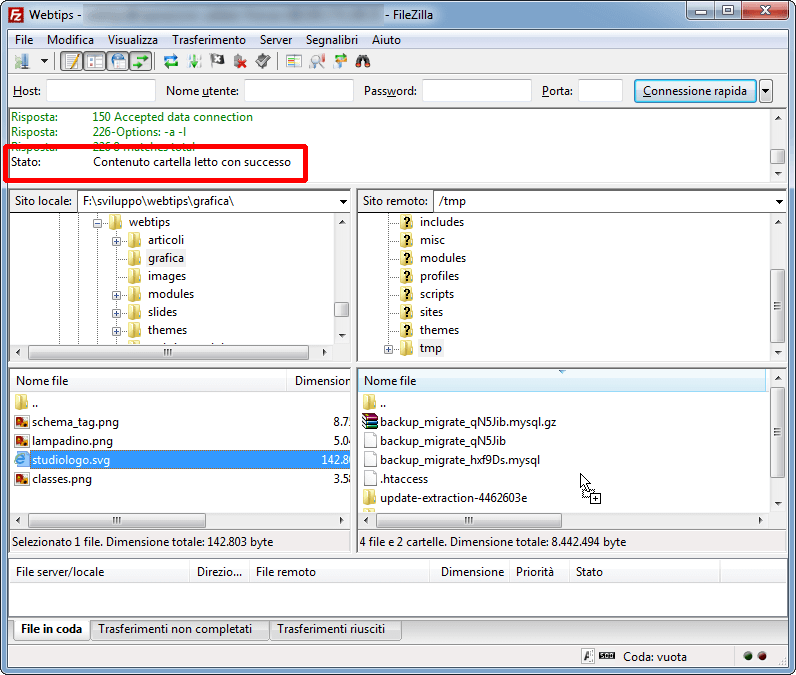Click the refresh file lists icon

(171, 61)
